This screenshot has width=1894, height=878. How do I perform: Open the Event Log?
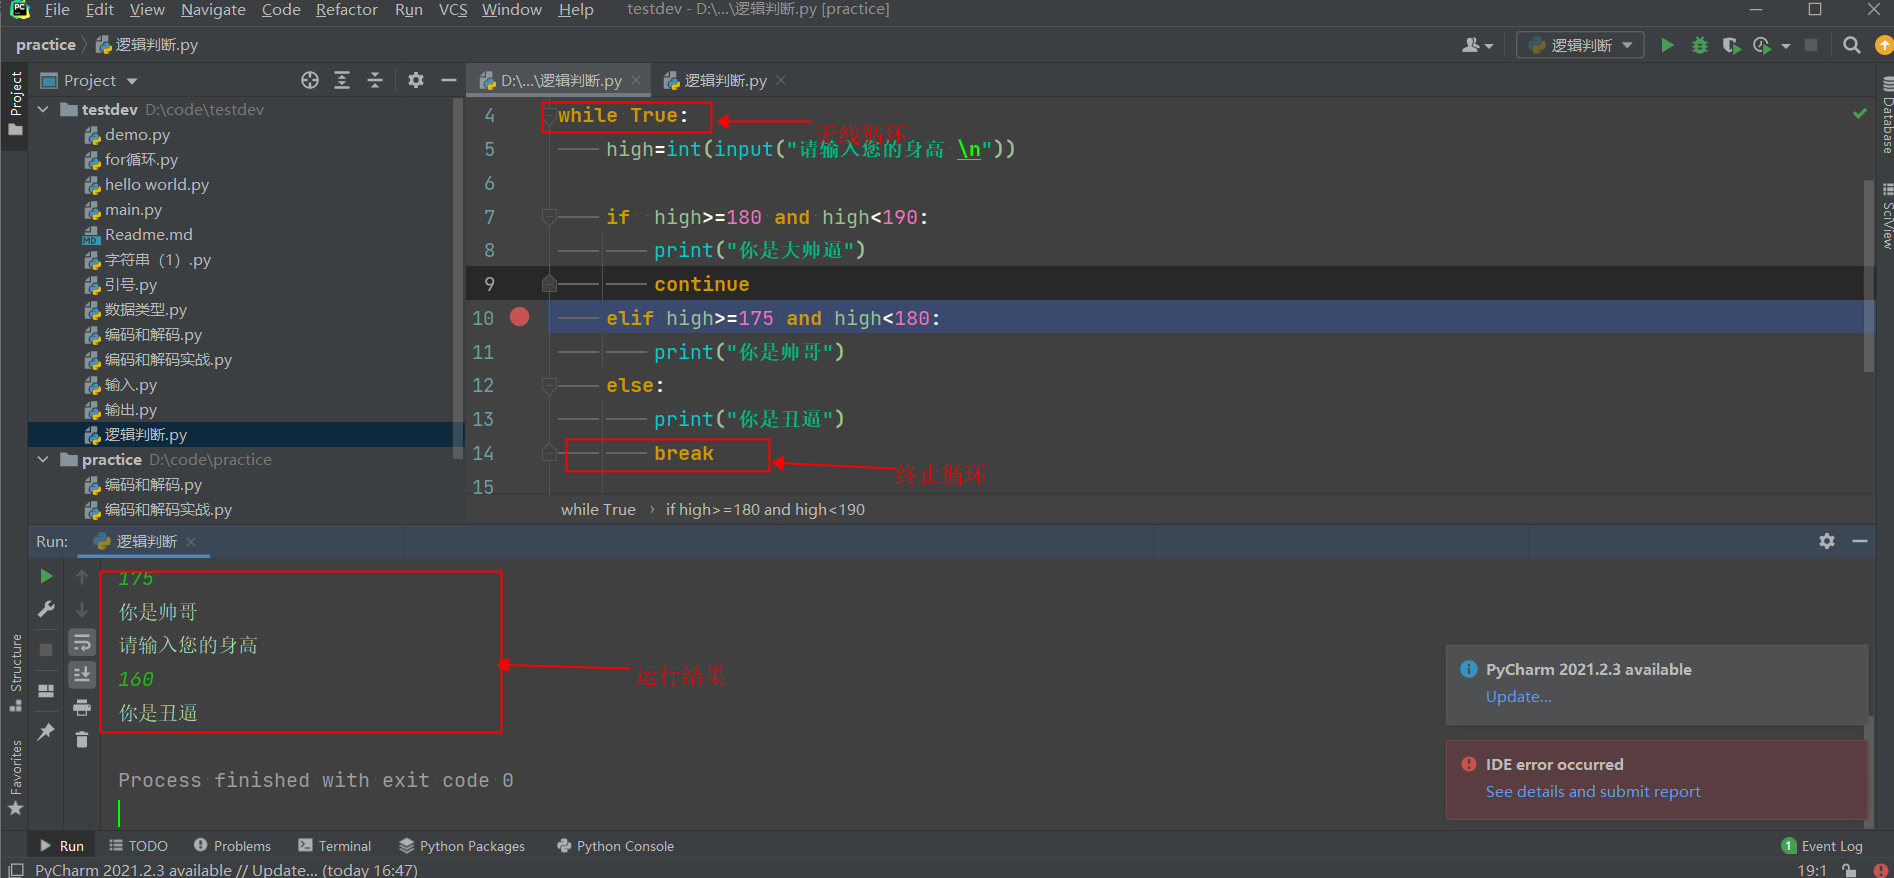[1822, 846]
